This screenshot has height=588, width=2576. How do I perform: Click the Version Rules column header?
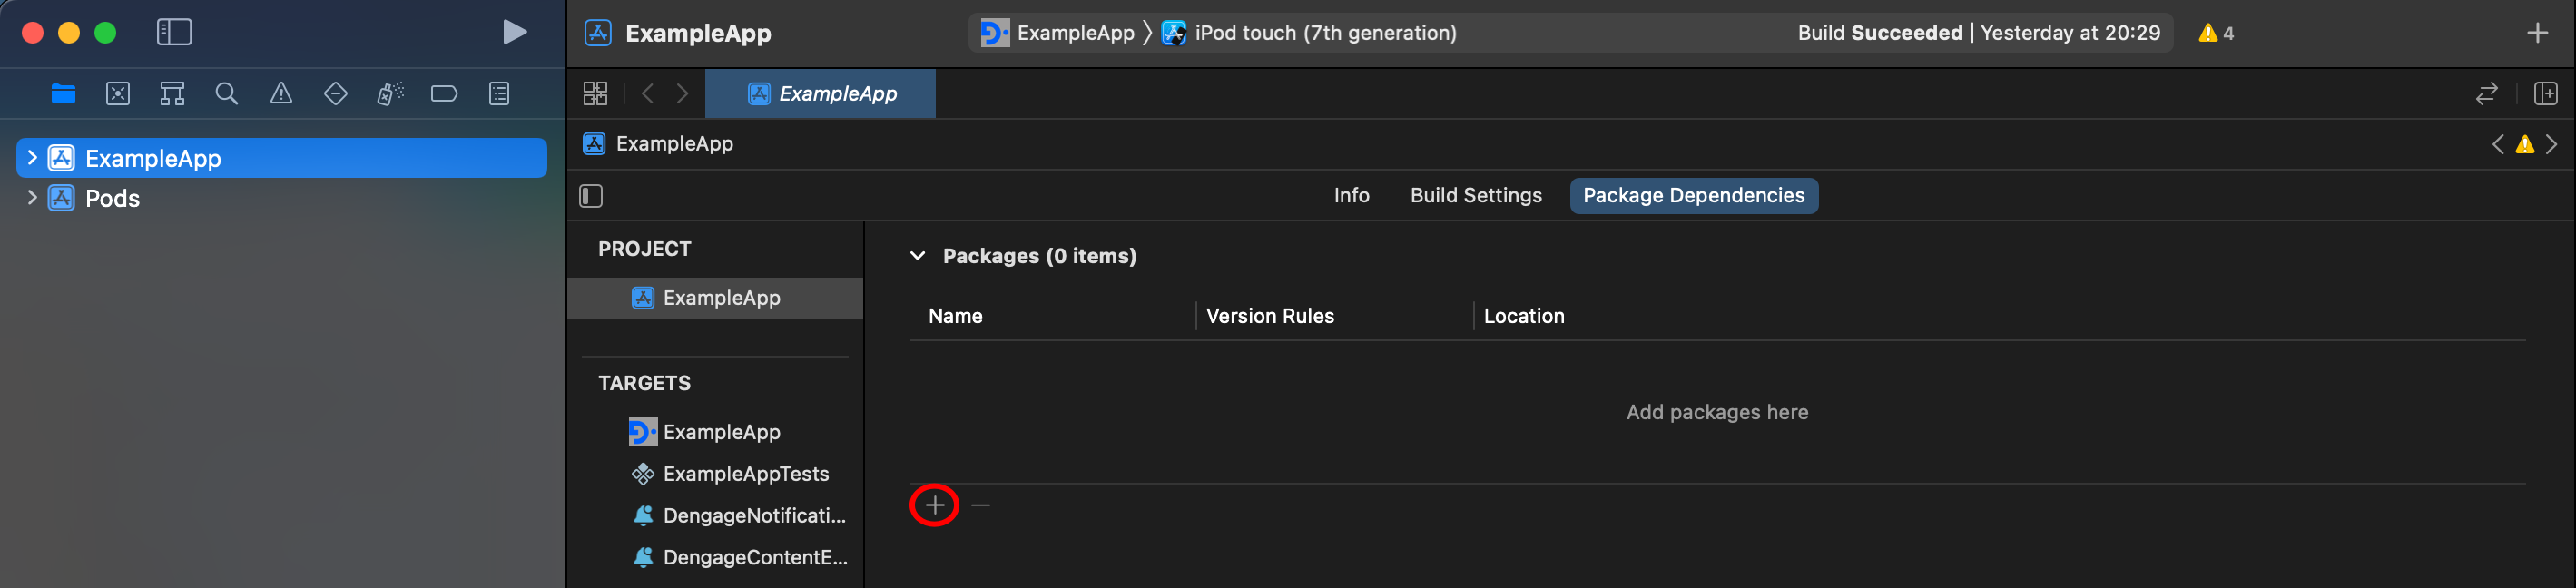pos(1269,316)
